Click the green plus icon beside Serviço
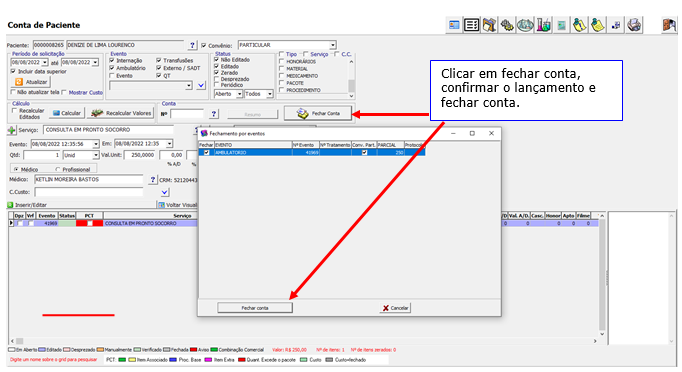 pyautogui.click(x=12, y=130)
